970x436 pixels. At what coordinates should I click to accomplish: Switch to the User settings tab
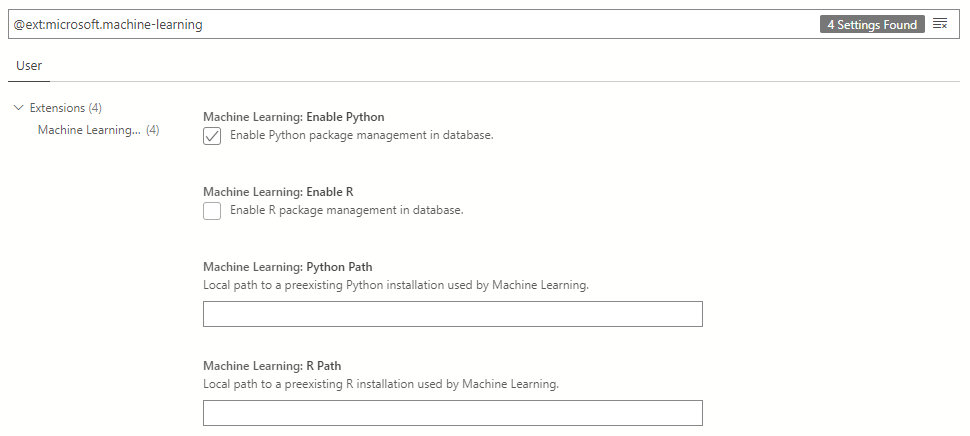tap(29, 66)
